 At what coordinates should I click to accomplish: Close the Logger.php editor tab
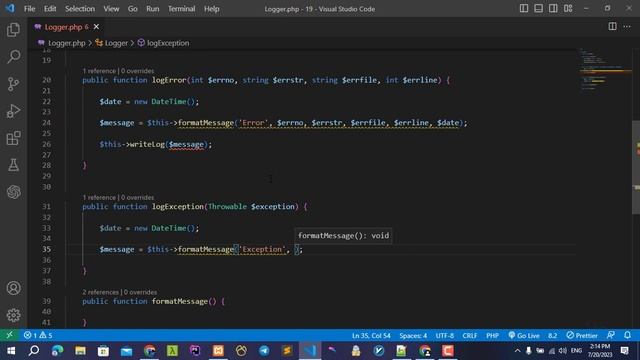(x=96, y=27)
